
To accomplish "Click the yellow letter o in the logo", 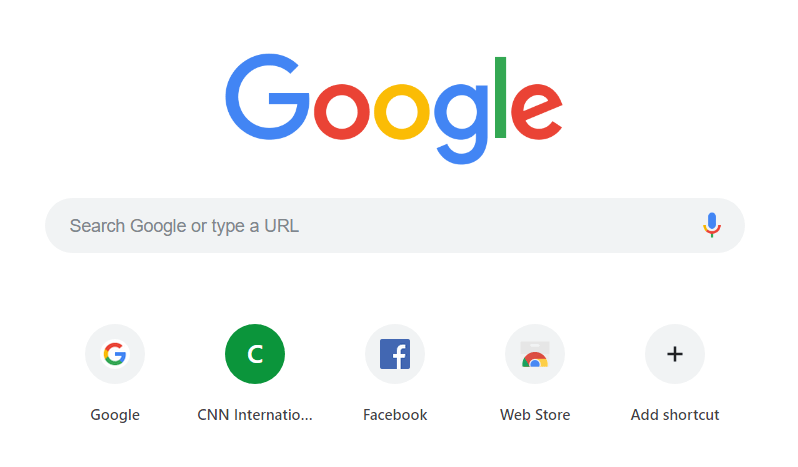I will click(402, 111).
